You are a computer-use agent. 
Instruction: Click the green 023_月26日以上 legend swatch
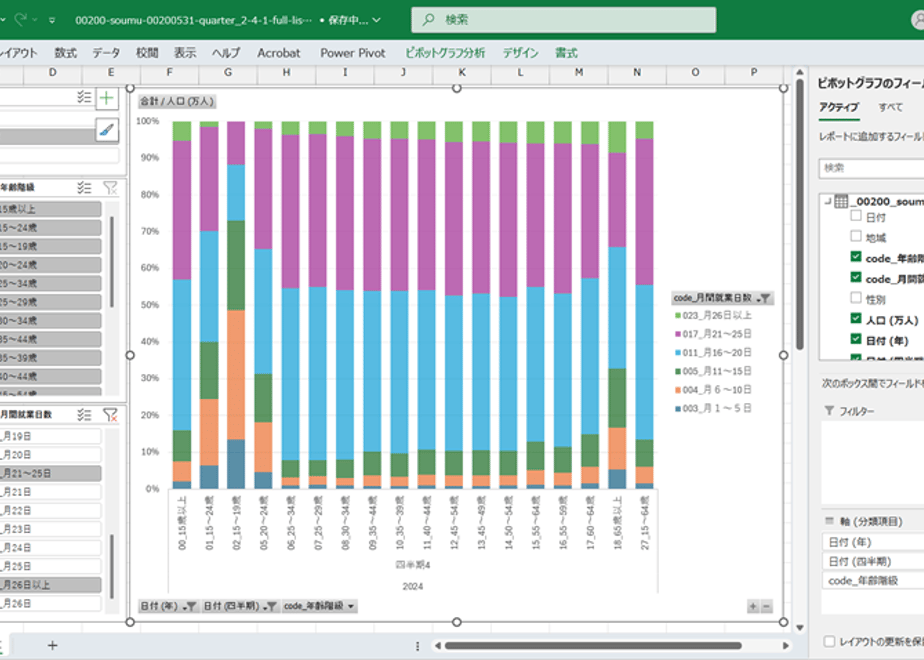click(x=678, y=316)
